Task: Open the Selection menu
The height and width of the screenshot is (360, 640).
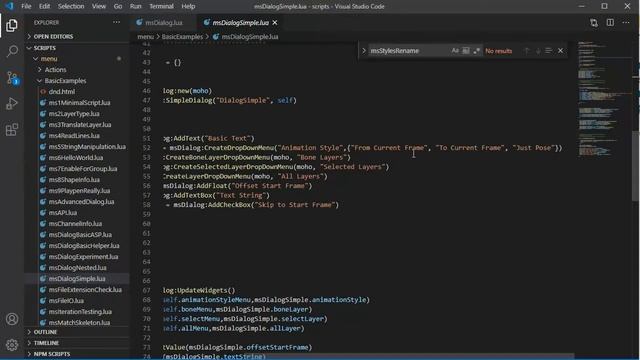Action: tap(71, 6)
